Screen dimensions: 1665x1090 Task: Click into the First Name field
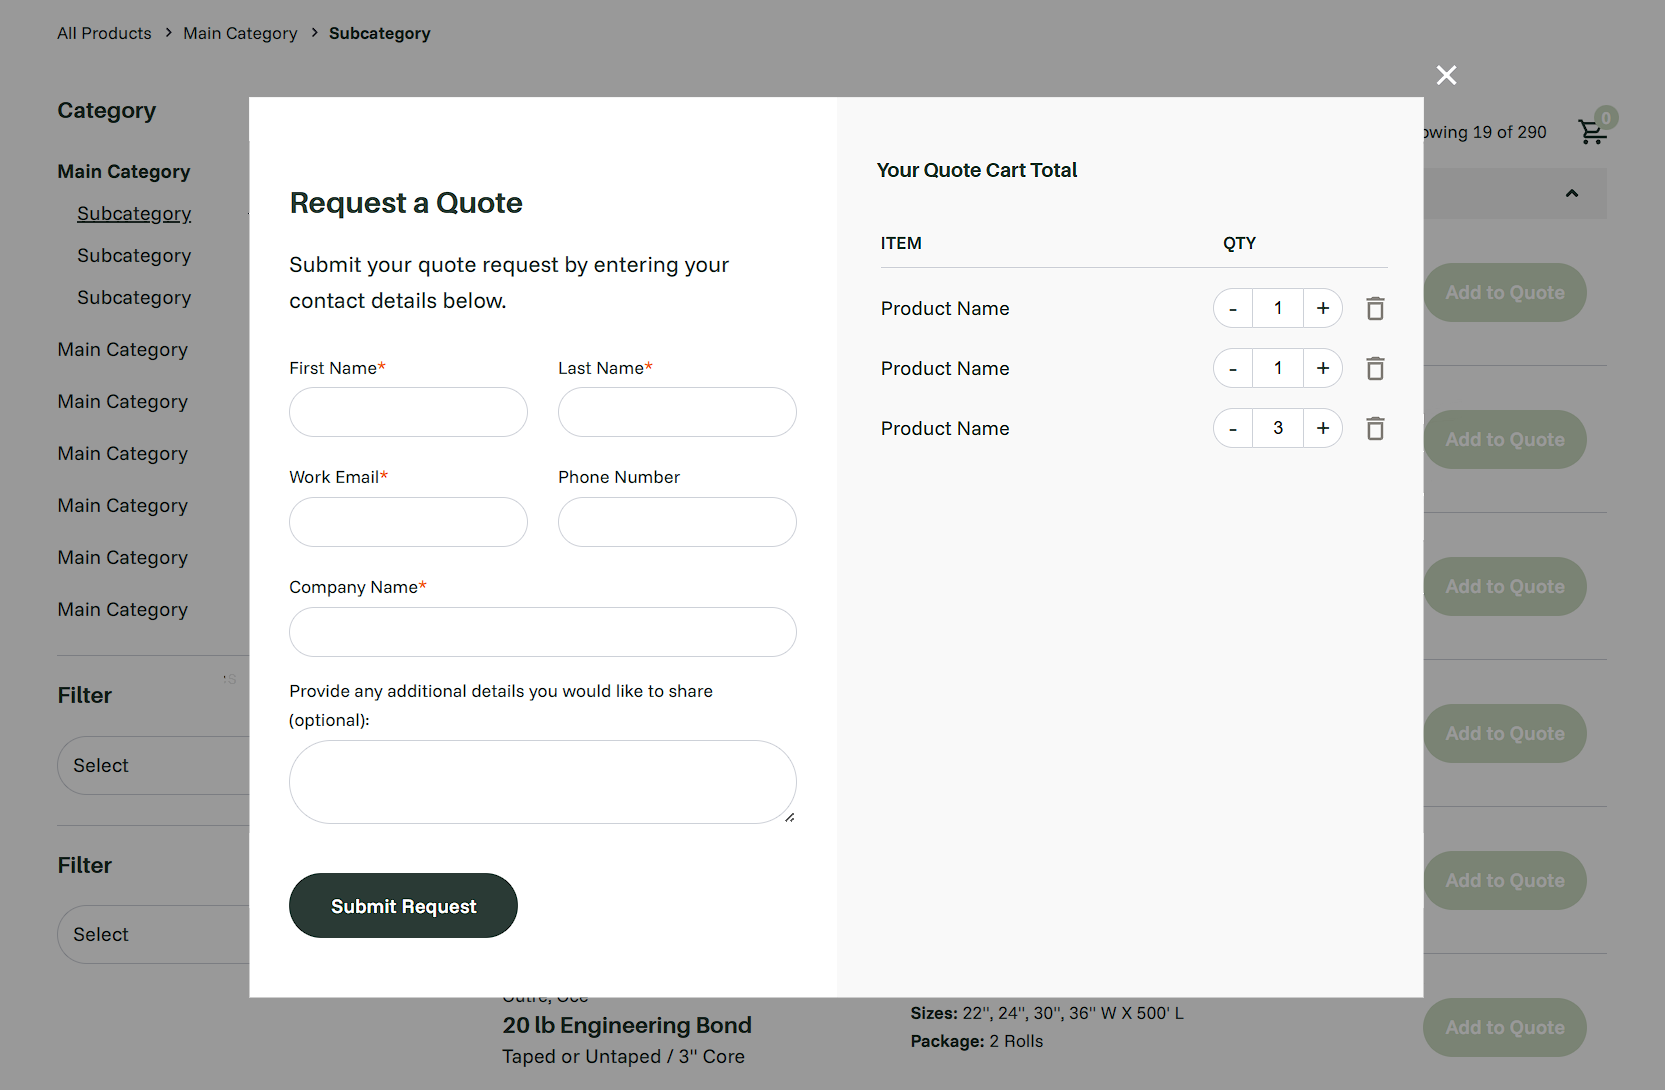408,412
